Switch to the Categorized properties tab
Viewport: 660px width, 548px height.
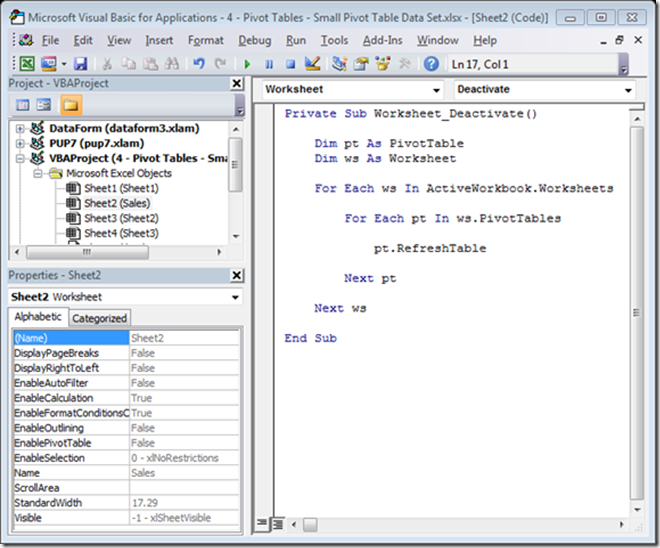(100, 318)
